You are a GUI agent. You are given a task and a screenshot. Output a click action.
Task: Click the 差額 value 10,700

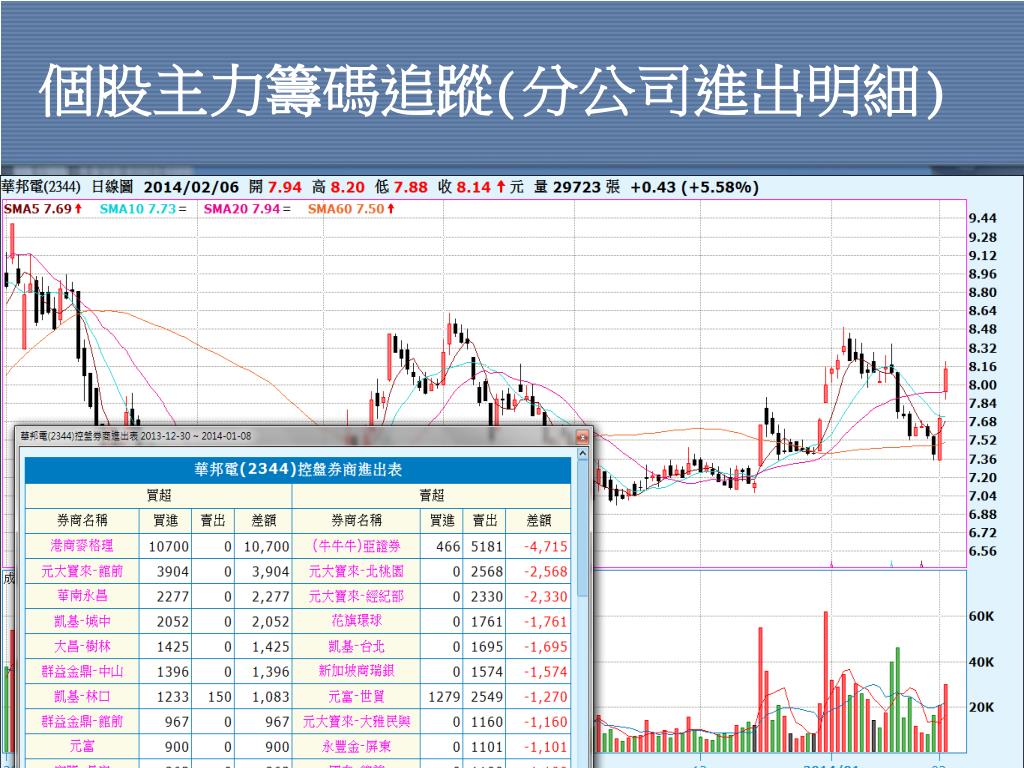[266, 546]
